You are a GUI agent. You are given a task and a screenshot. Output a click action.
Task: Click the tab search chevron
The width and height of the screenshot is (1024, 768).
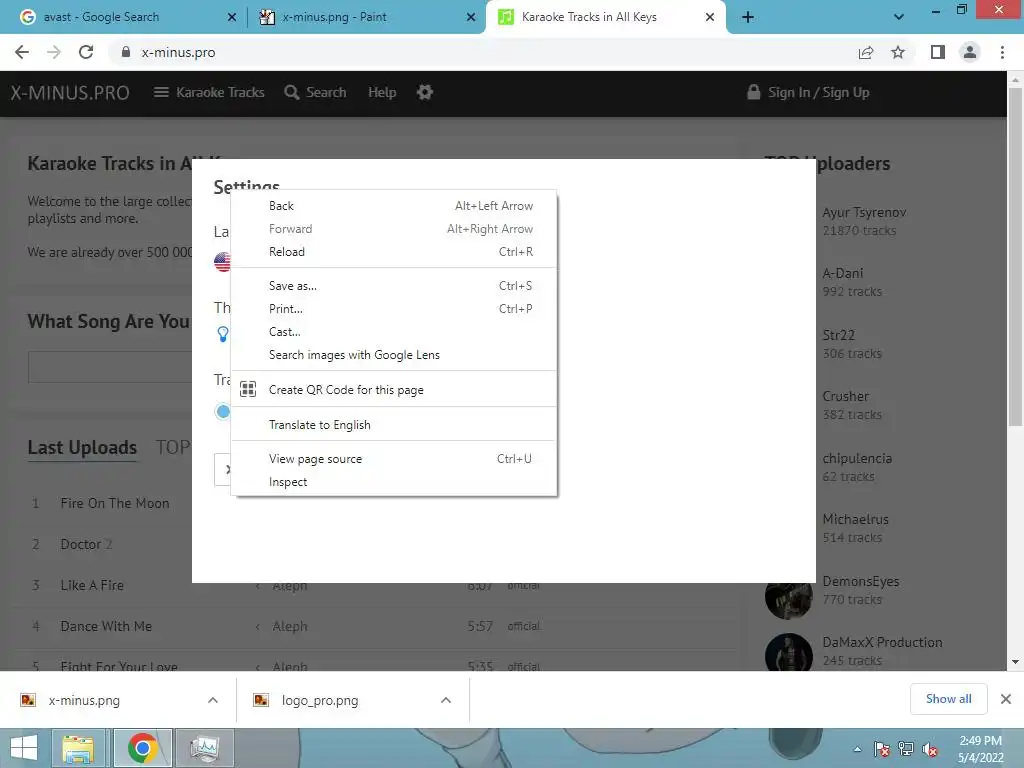tap(899, 17)
